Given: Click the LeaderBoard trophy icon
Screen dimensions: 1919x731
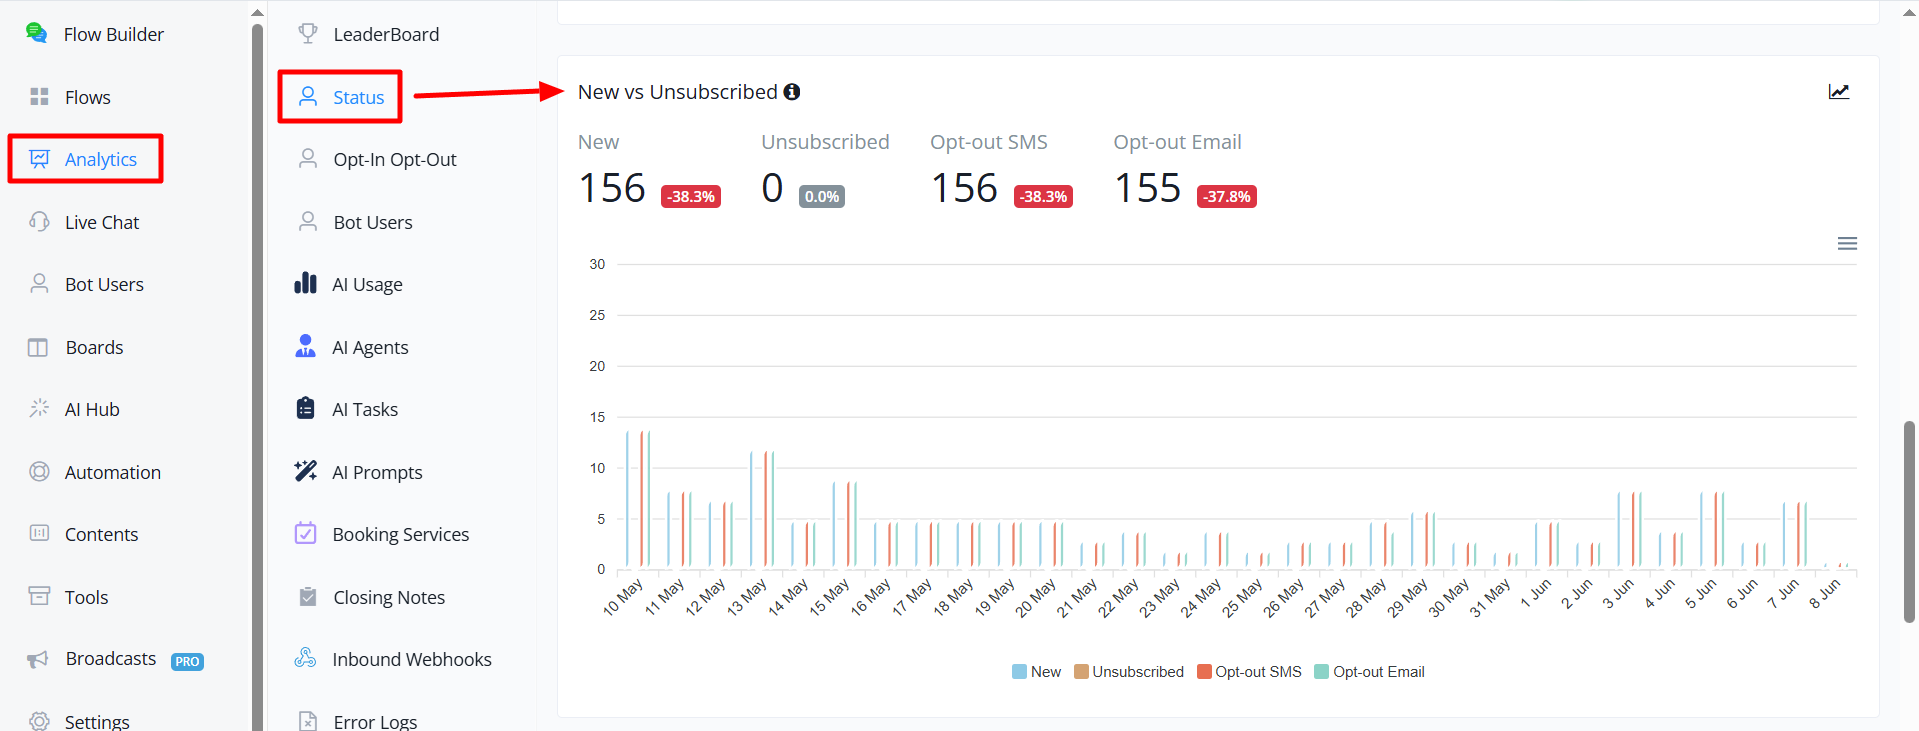Looking at the screenshot, I should pos(308,34).
